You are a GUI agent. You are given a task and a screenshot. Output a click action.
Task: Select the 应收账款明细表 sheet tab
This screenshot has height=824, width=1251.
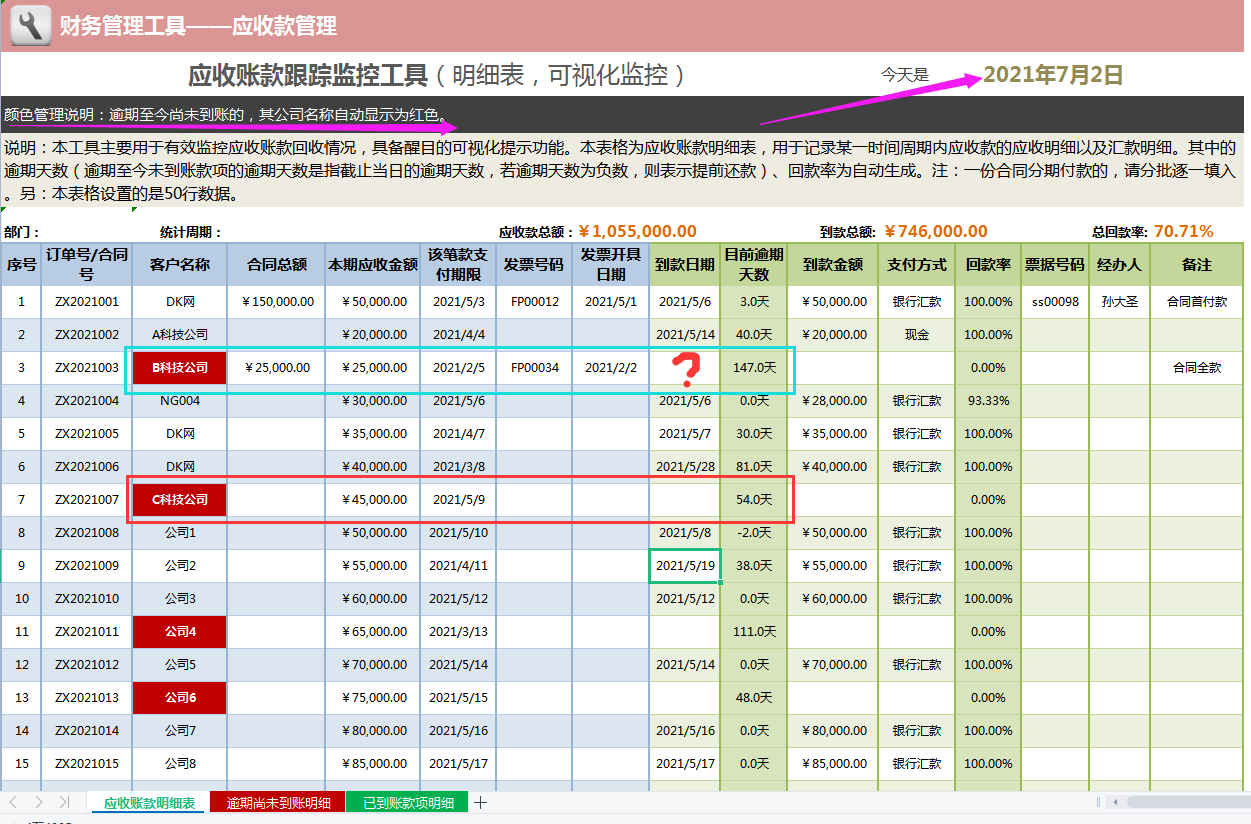coord(147,801)
